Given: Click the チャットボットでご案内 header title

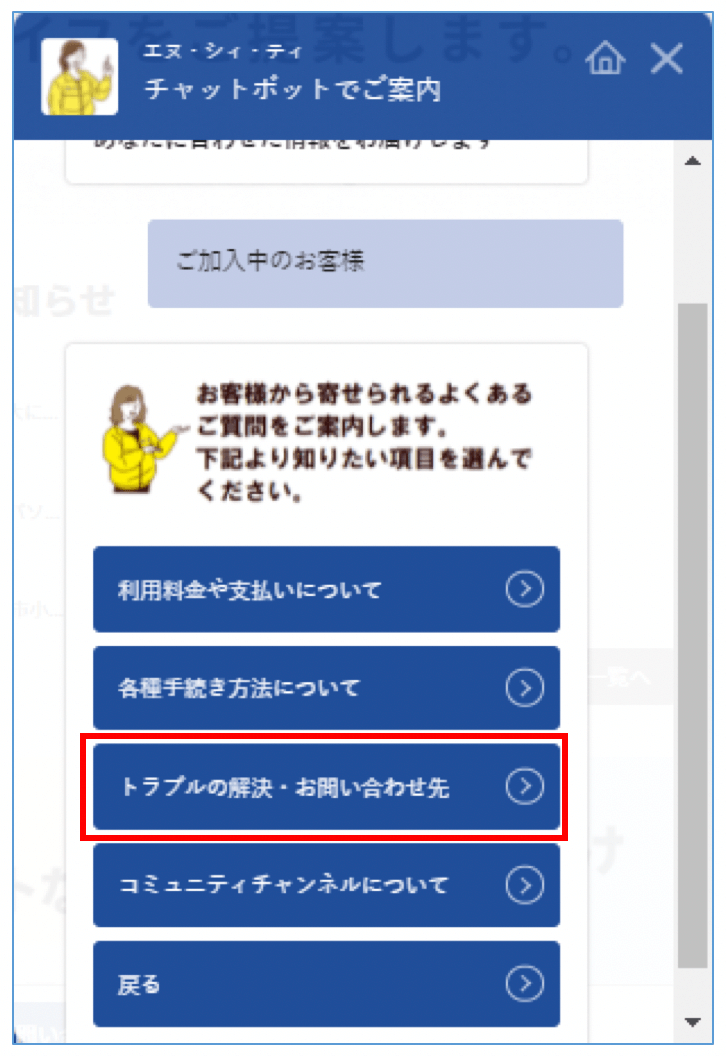Looking at the screenshot, I should click(293, 89).
